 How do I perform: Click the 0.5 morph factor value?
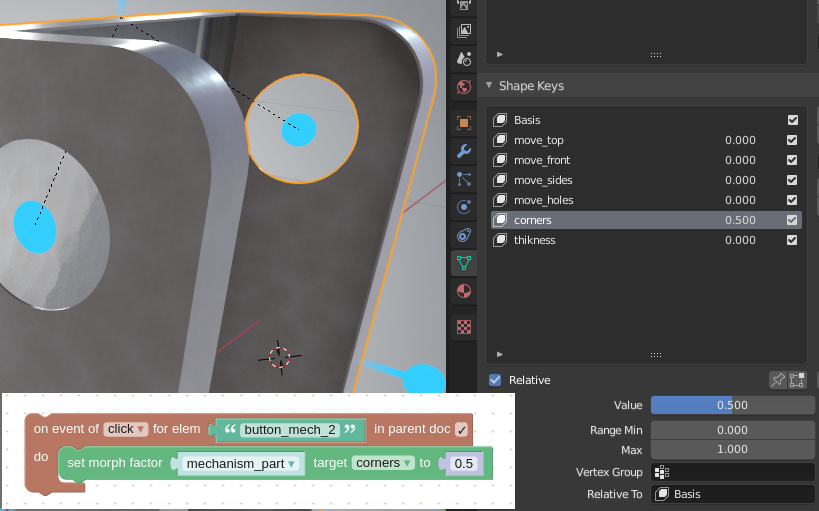click(x=463, y=463)
